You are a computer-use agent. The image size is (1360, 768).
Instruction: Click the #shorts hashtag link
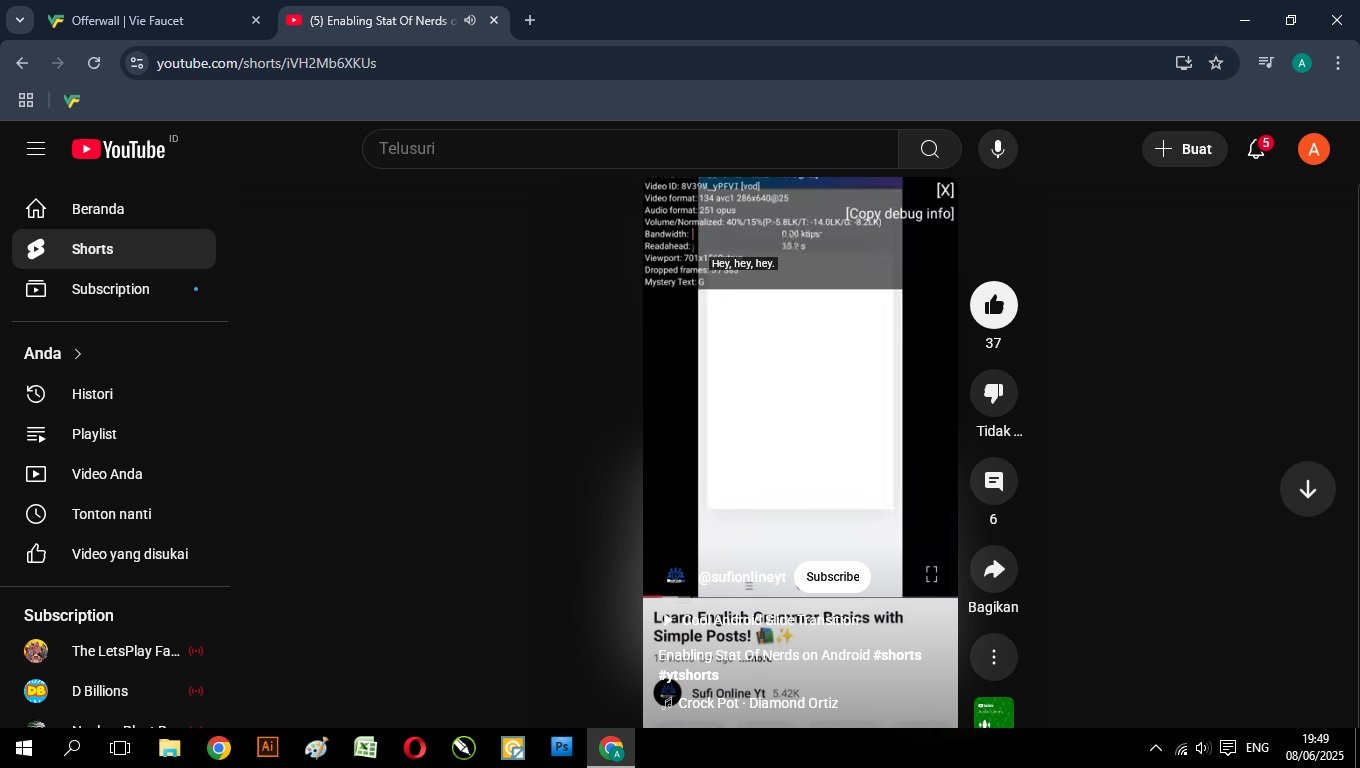point(897,655)
